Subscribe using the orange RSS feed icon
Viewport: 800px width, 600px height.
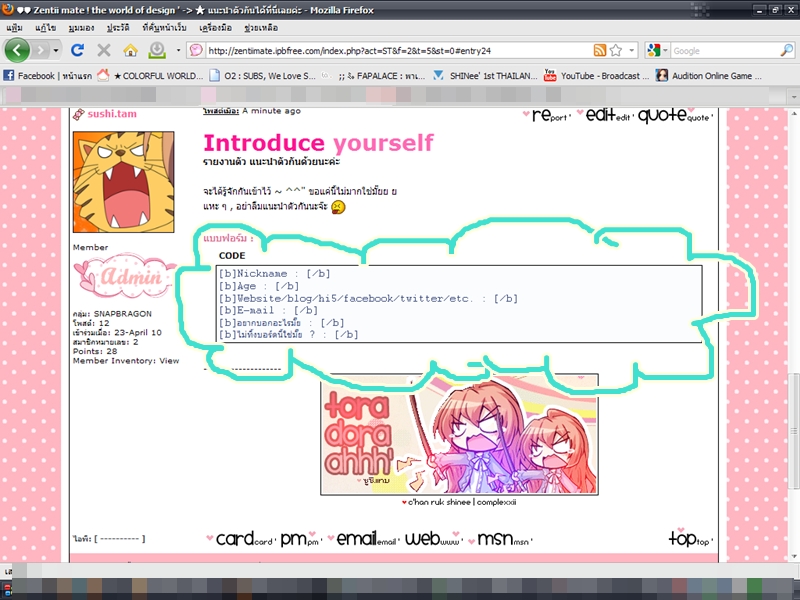[x=600, y=50]
